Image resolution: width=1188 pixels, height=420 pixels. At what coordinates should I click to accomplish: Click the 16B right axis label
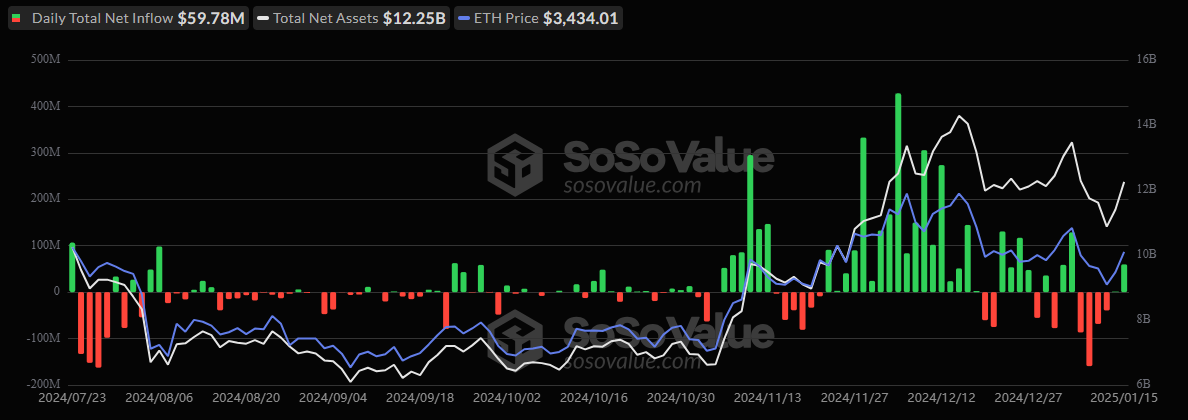(x=1145, y=60)
